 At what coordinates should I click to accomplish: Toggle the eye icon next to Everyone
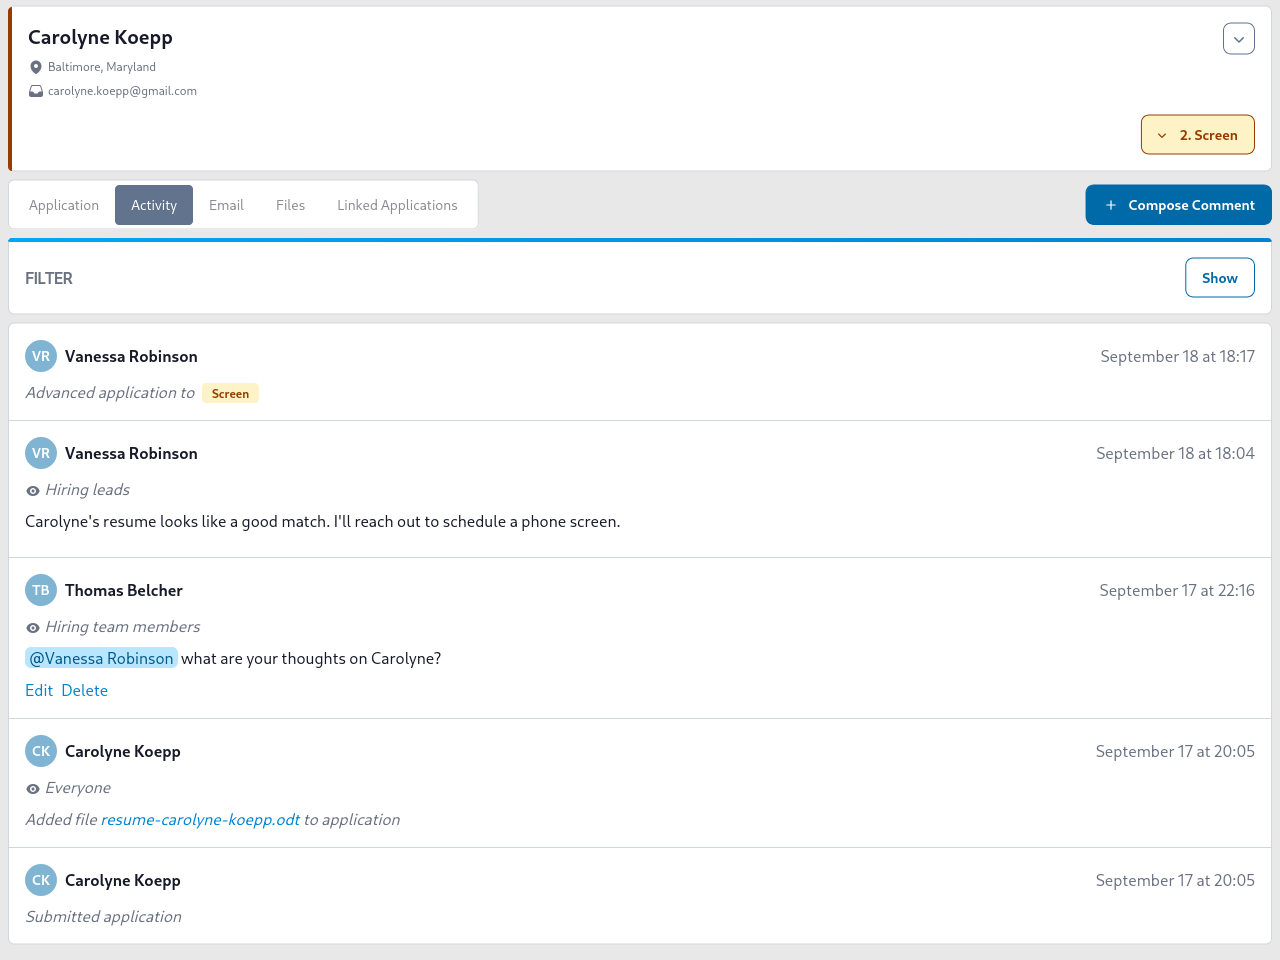pyautogui.click(x=31, y=788)
